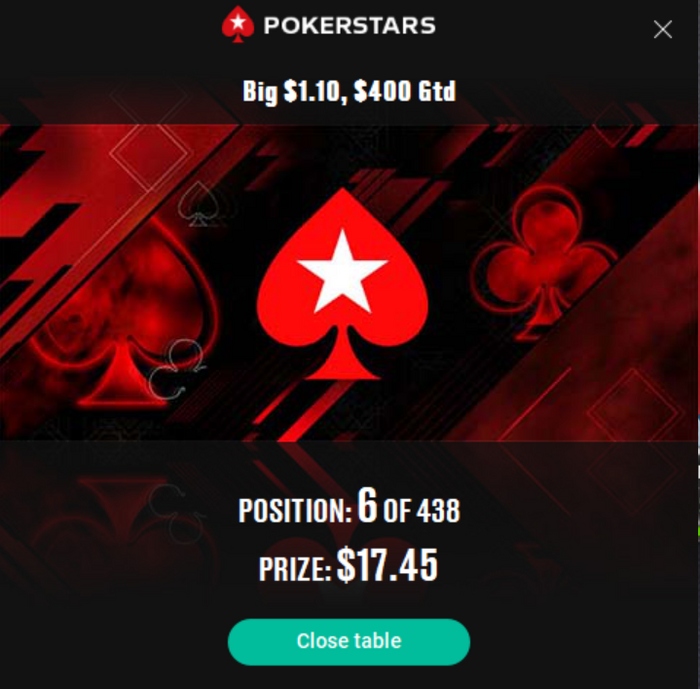Click the stem of the central spade logo

click(342, 355)
